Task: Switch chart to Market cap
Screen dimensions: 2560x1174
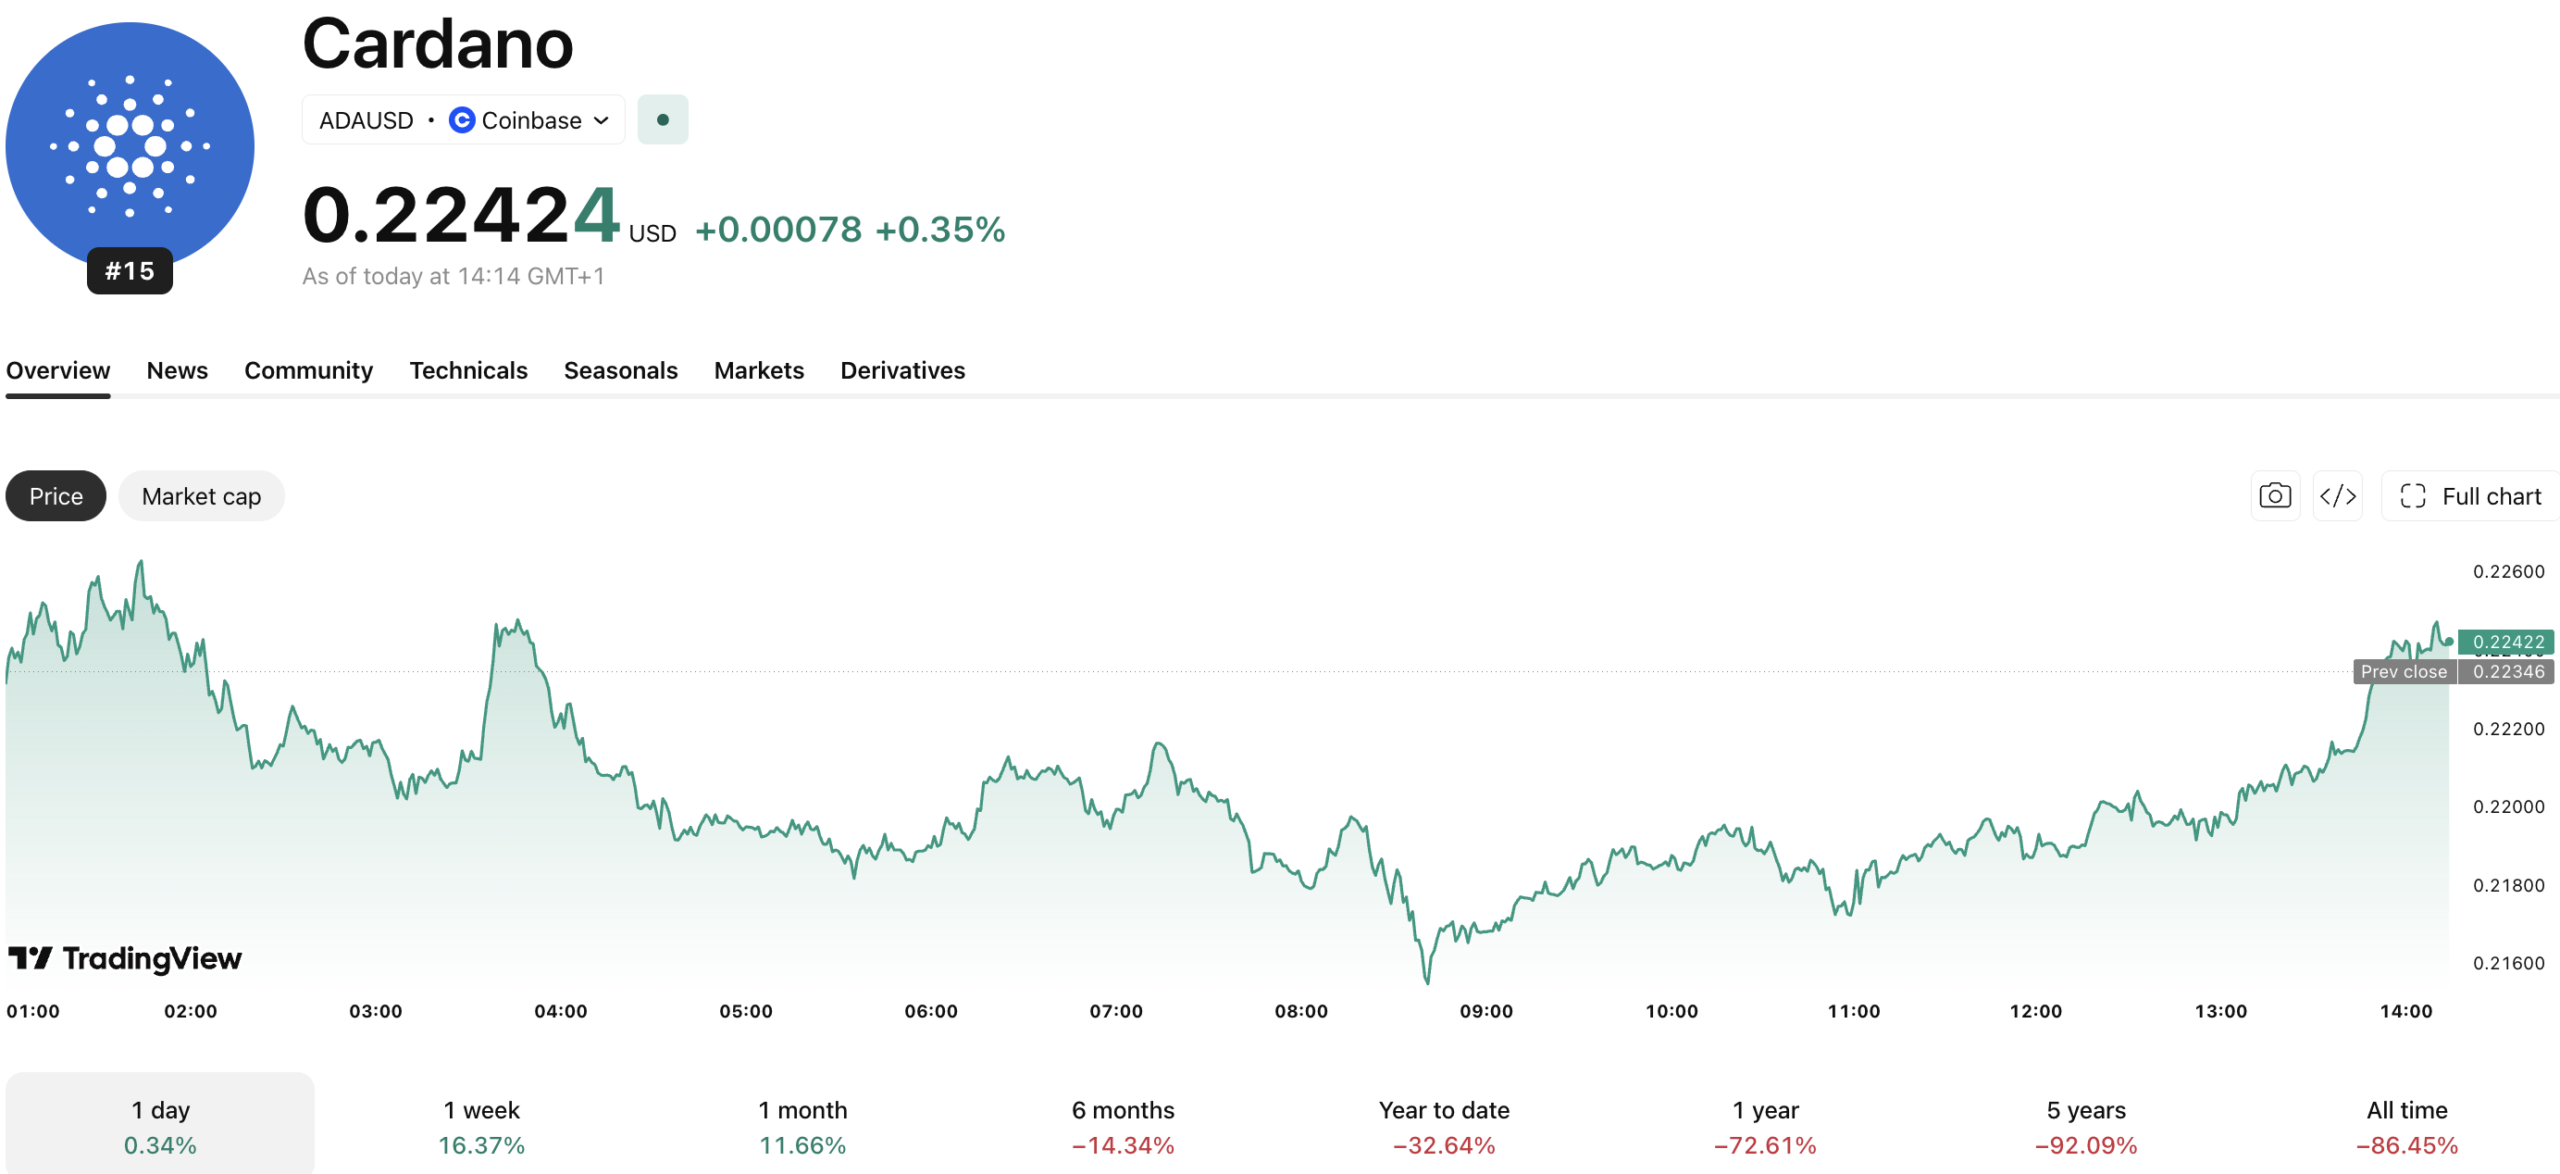Action: (x=201, y=496)
